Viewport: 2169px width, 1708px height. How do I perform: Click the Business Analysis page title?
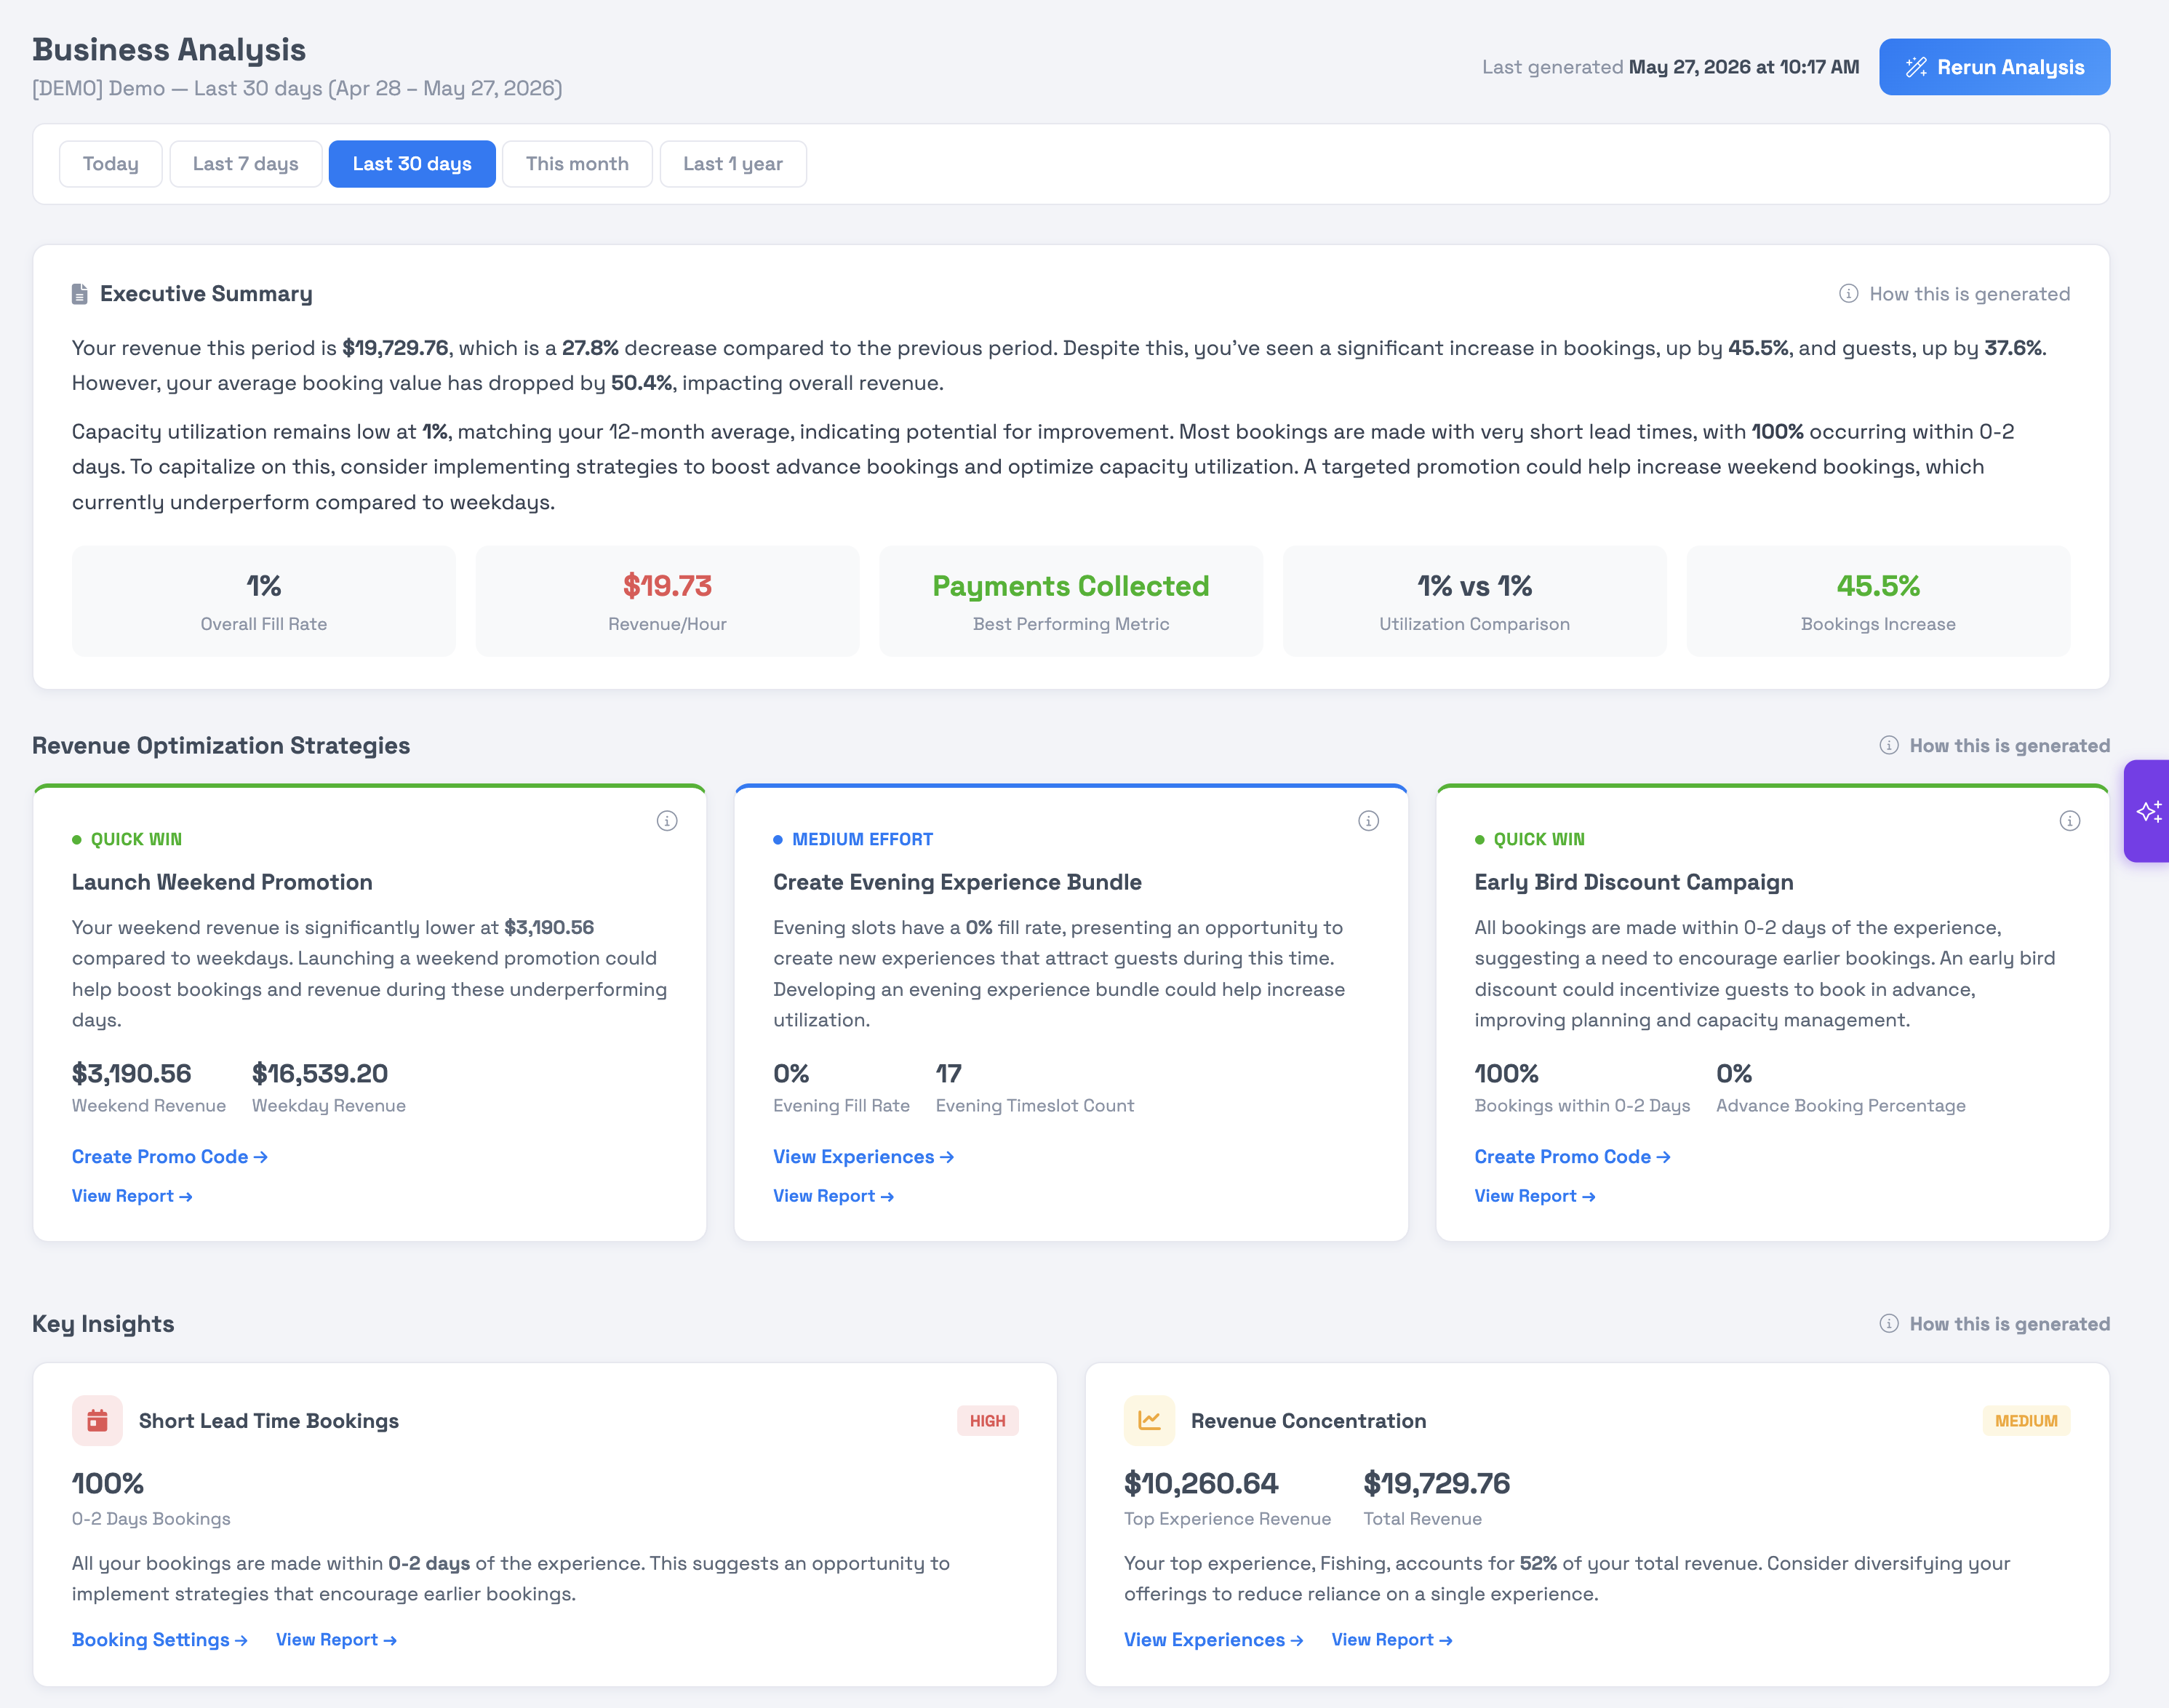169,50
